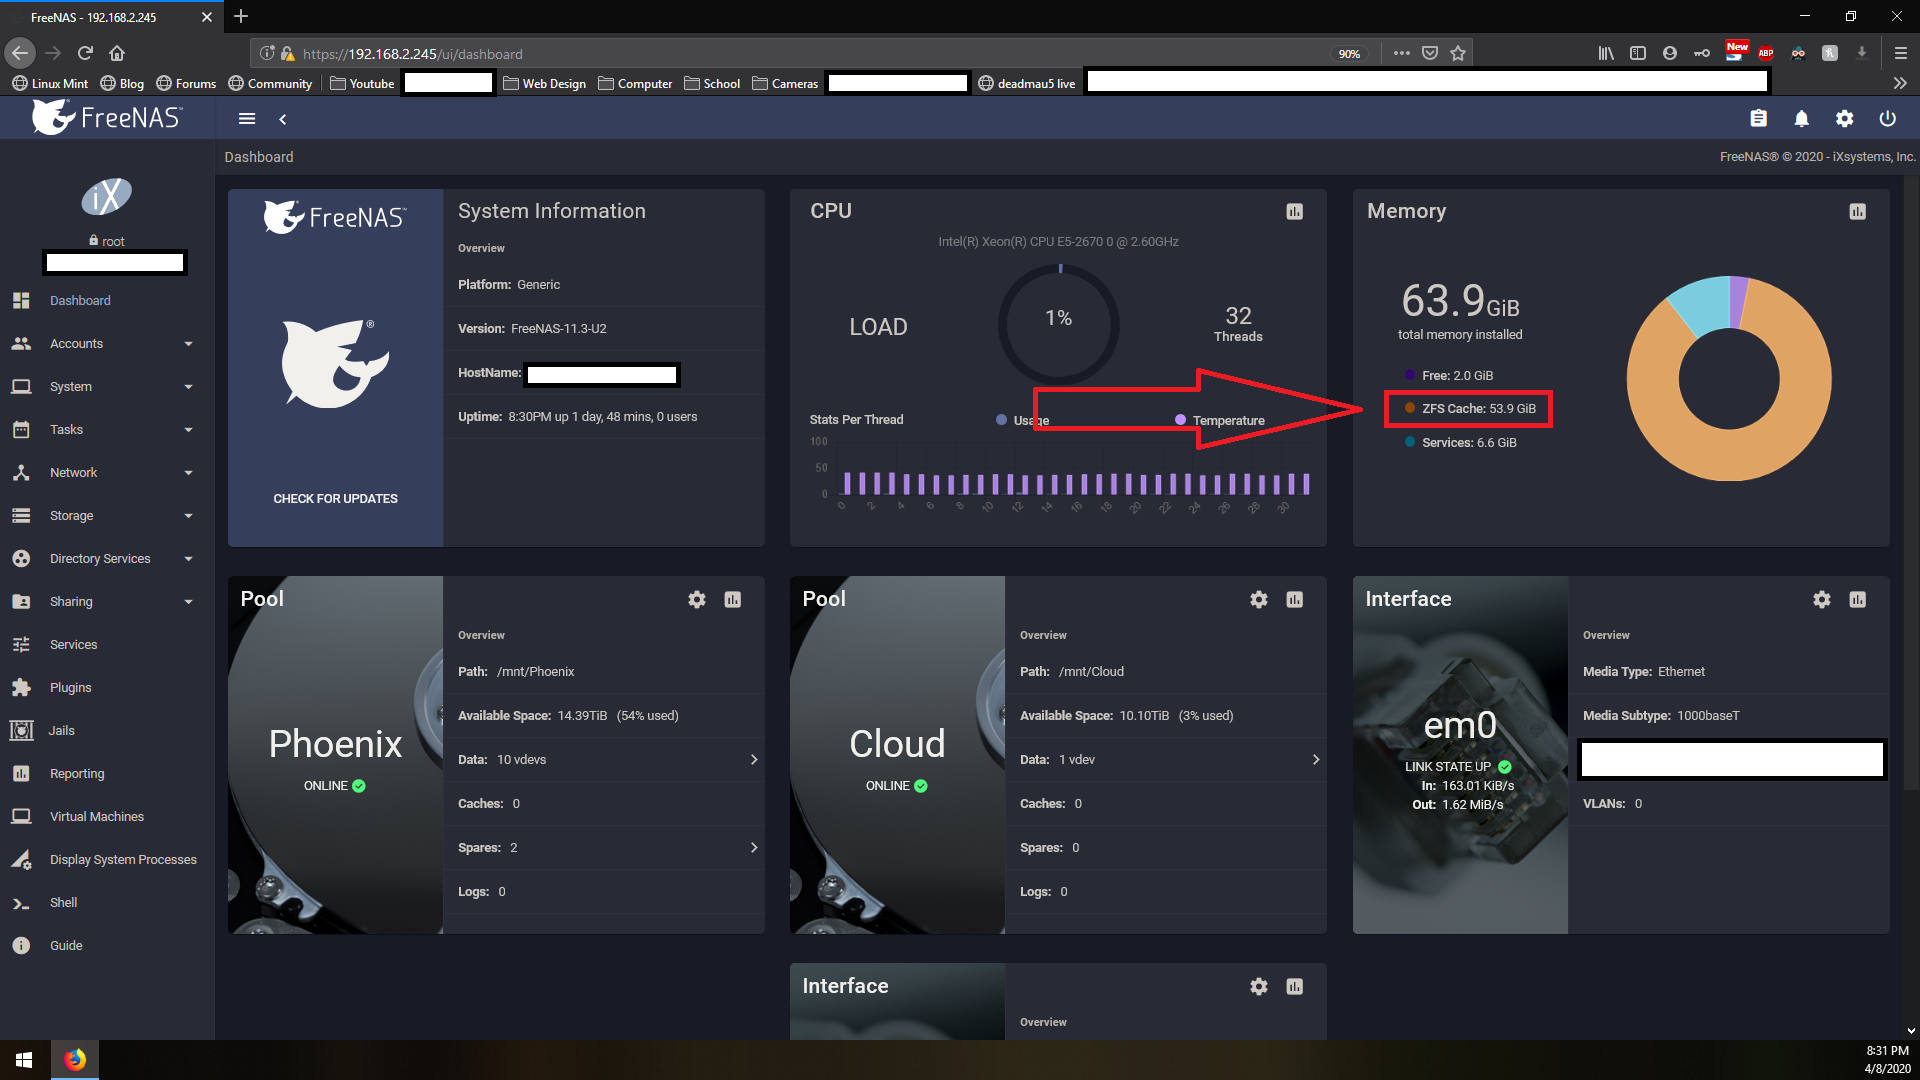Open a new browser tab
This screenshot has width=1920, height=1080.
tap(241, 16)
